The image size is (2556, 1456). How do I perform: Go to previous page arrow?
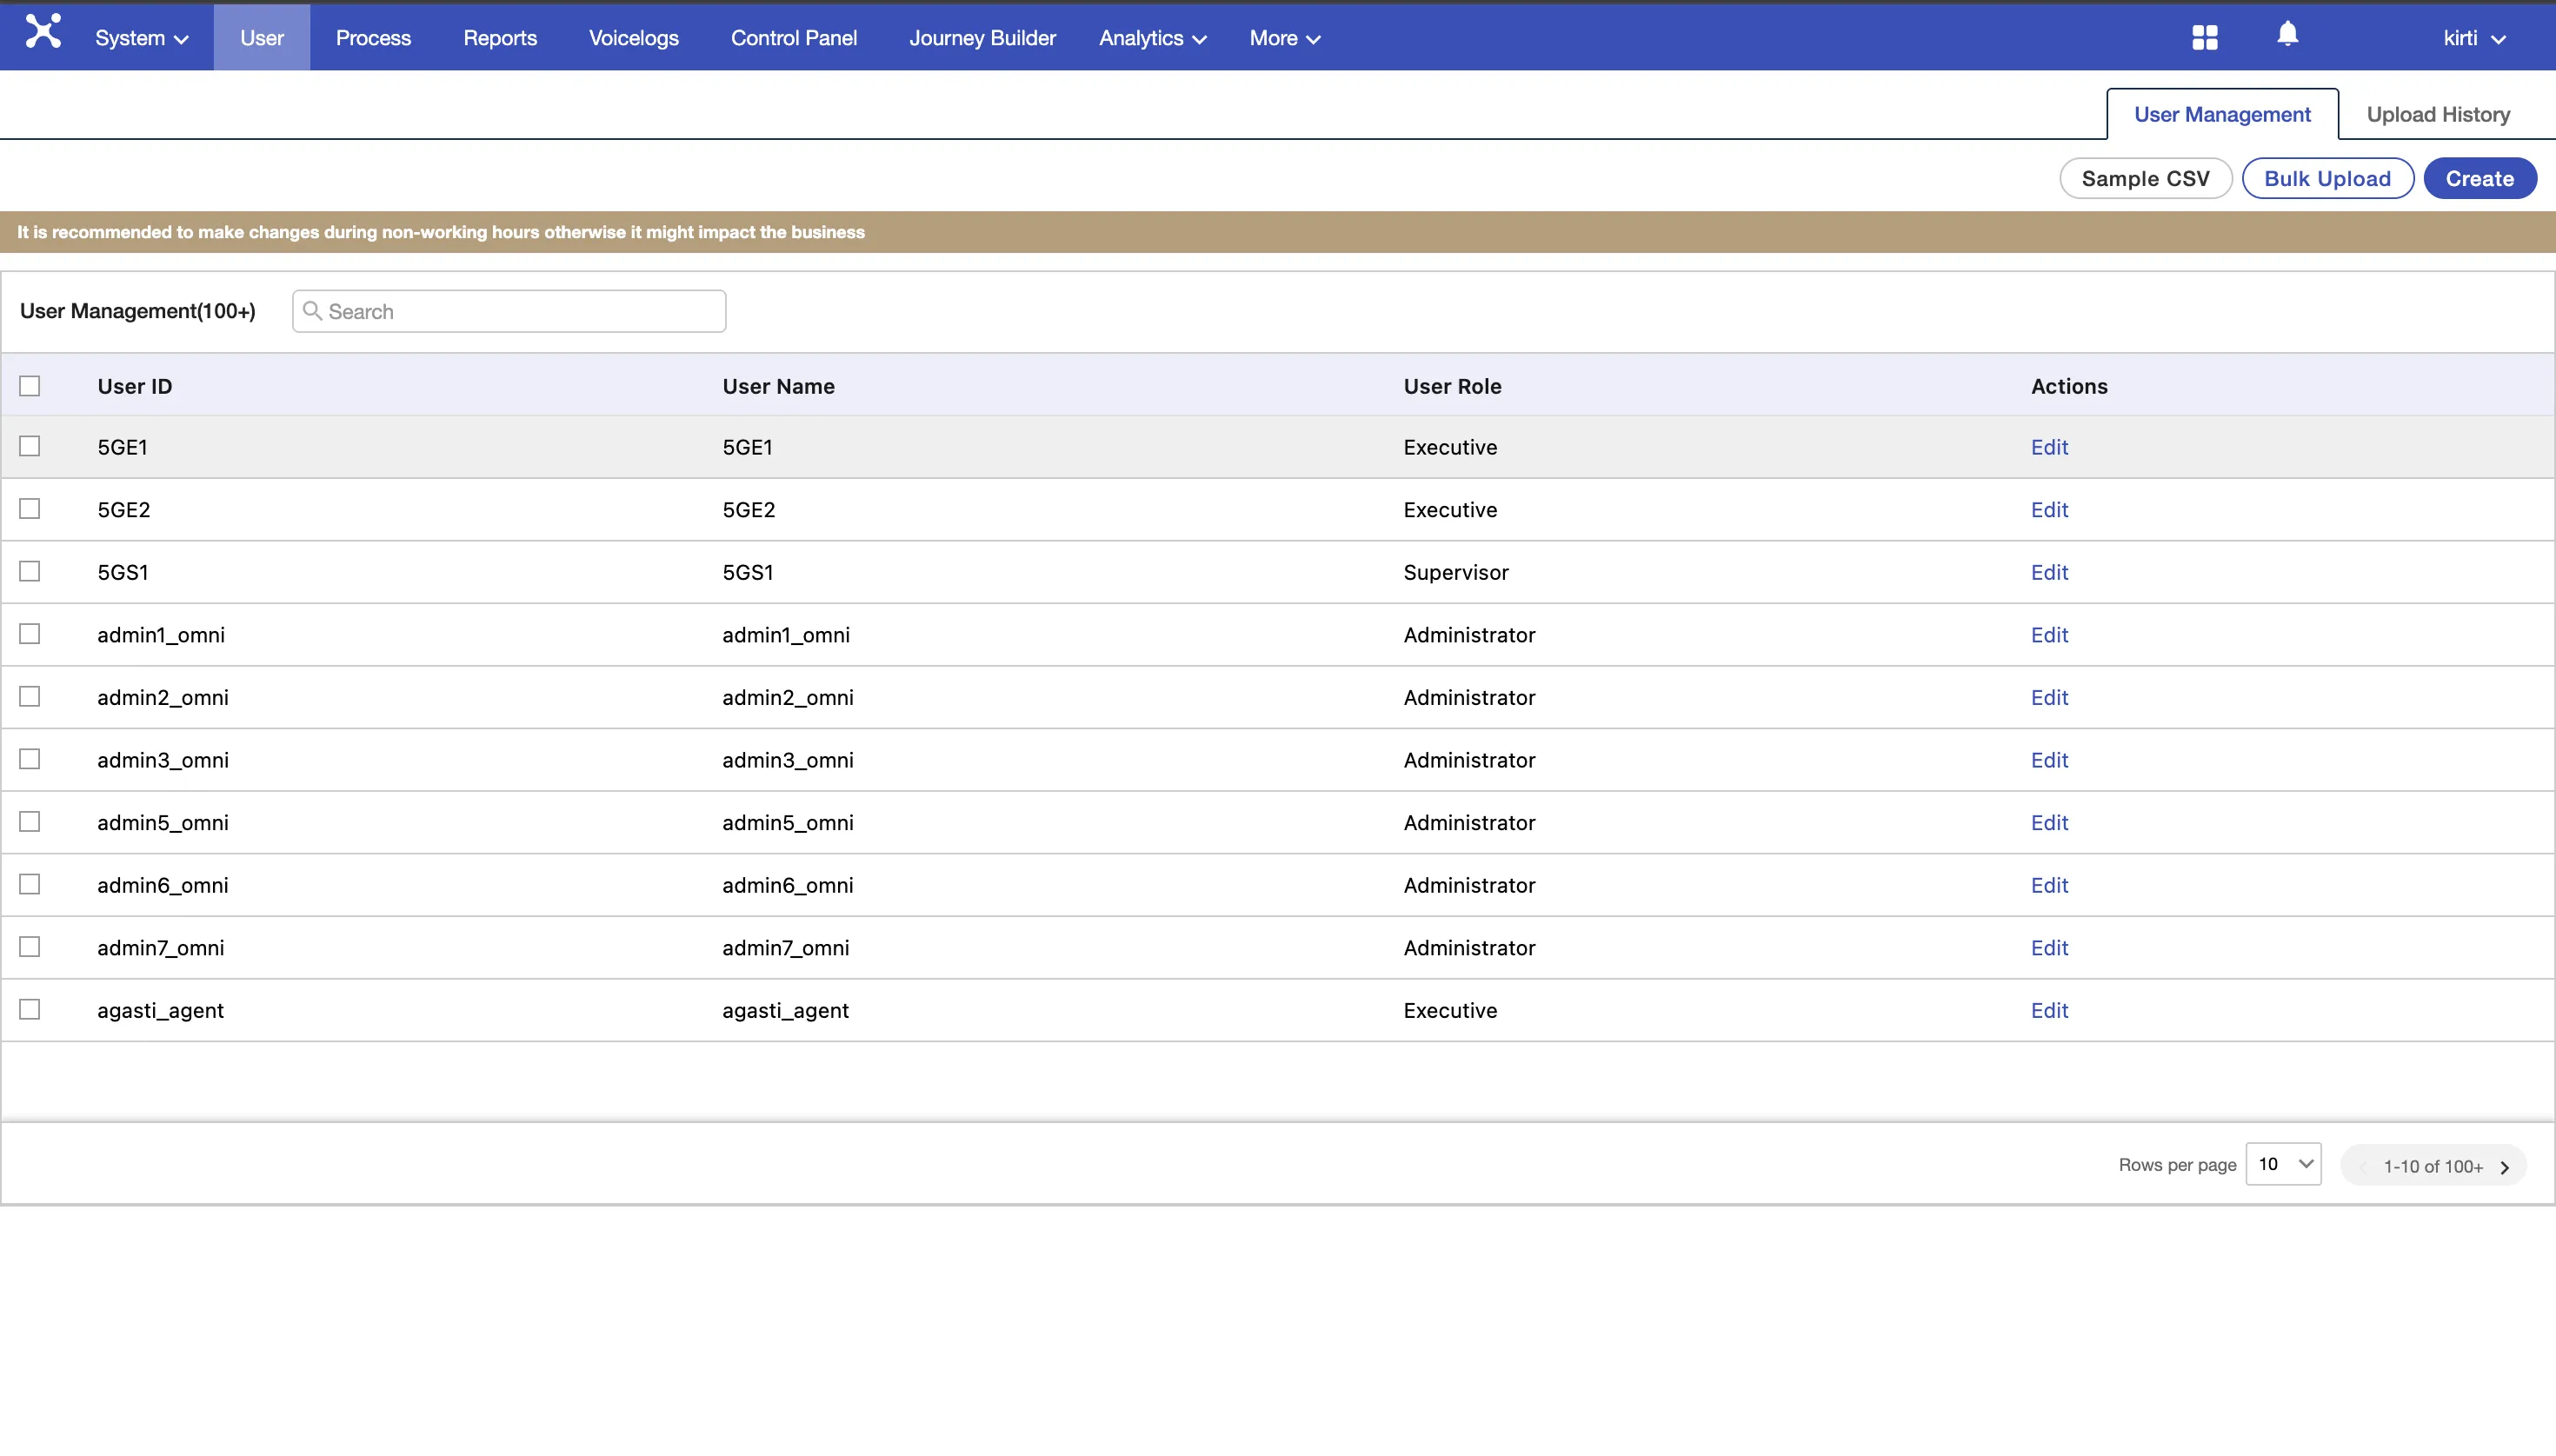pos(2363,1167)
